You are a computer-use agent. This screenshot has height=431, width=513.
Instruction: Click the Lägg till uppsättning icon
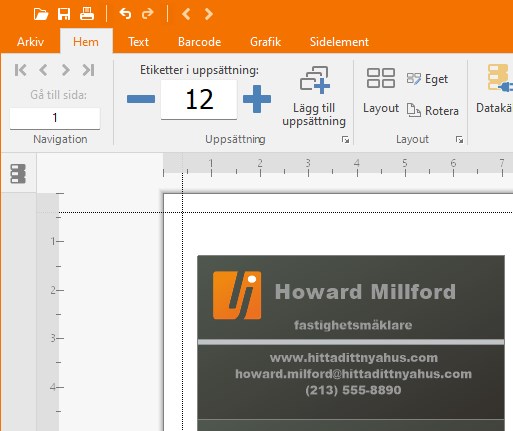click(x=315, y=80)
